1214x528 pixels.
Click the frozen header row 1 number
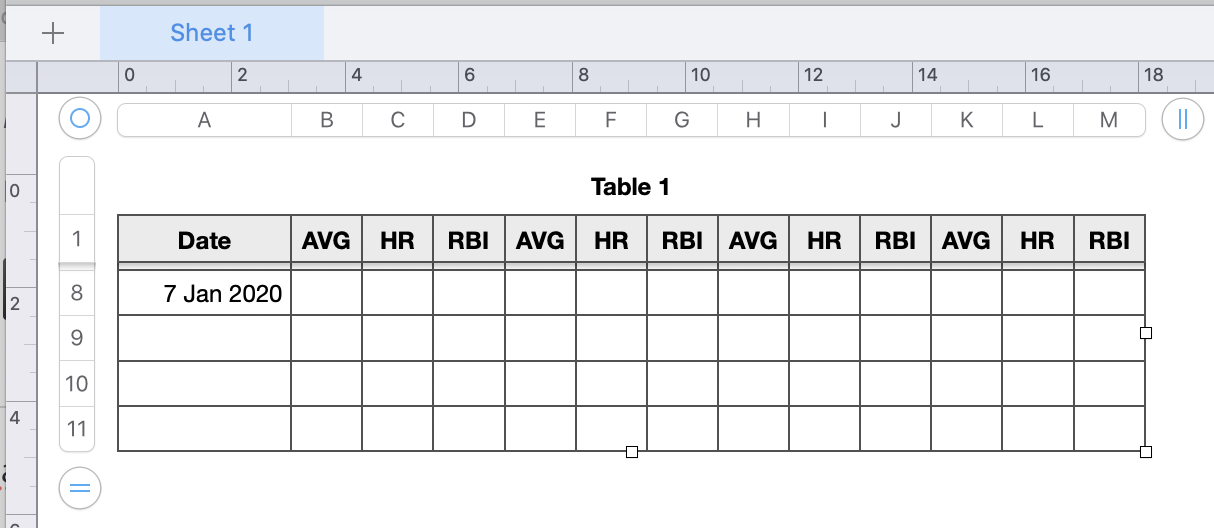(77, 239)
